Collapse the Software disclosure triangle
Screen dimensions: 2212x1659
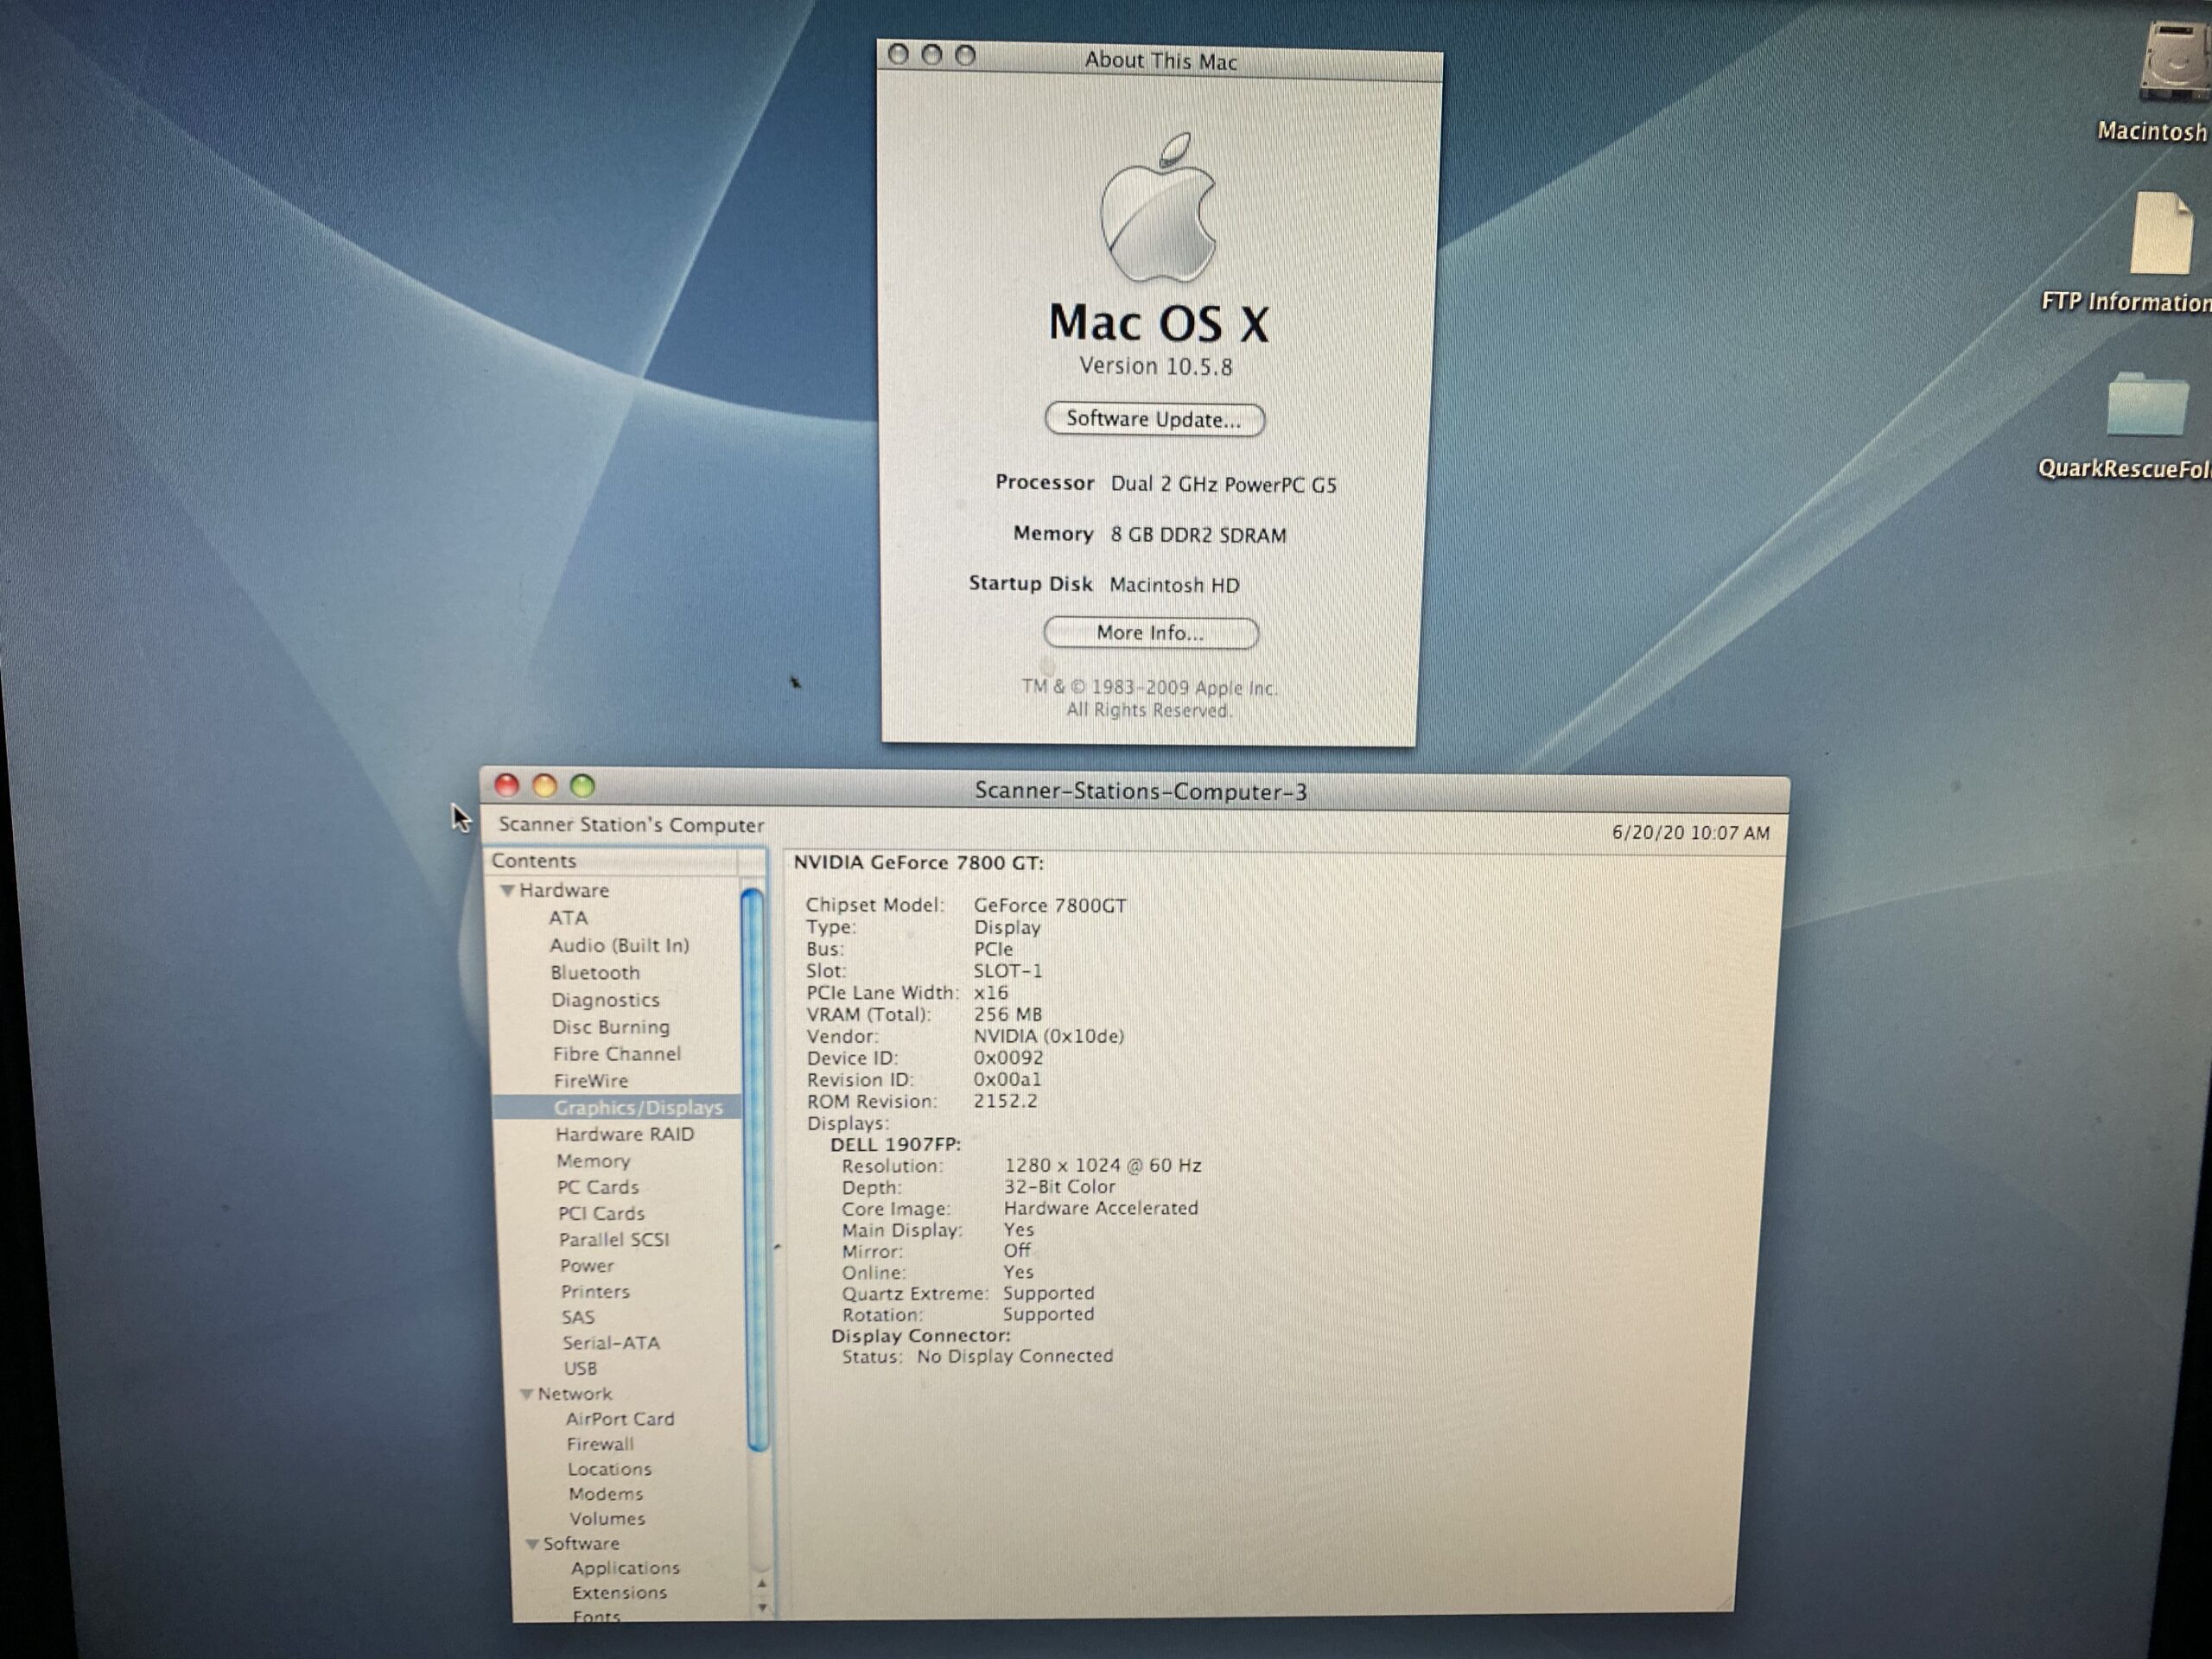click(532, 1544)
